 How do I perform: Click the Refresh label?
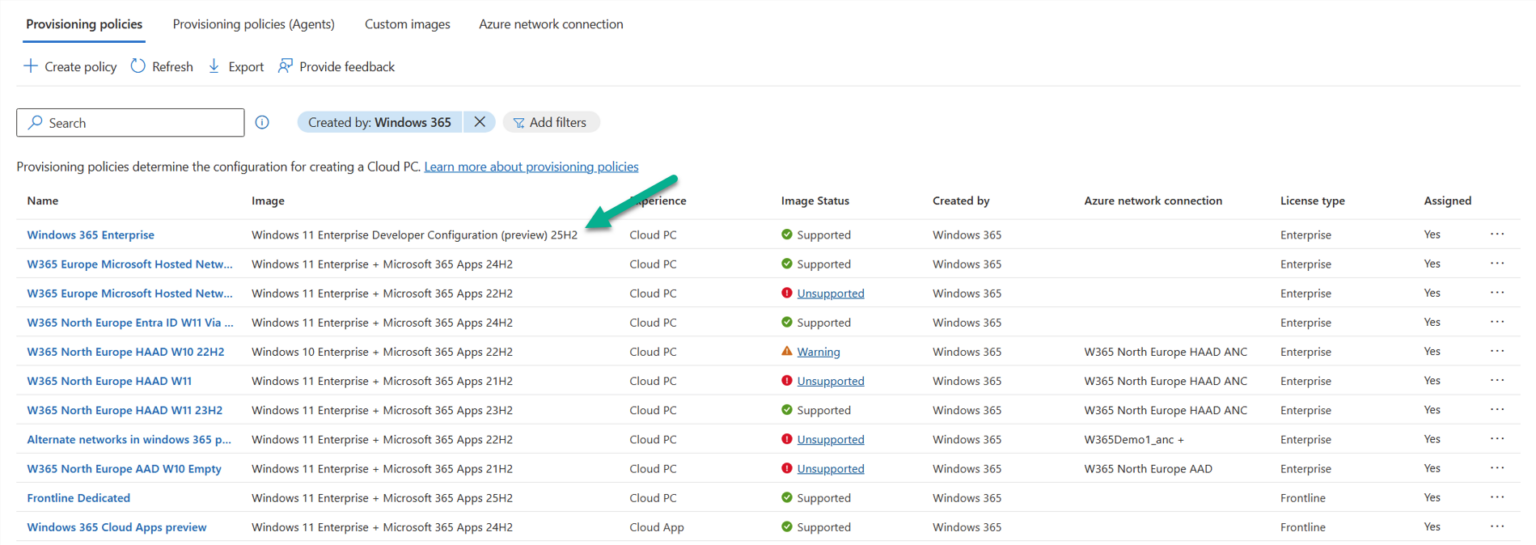[x=173, y=67]
